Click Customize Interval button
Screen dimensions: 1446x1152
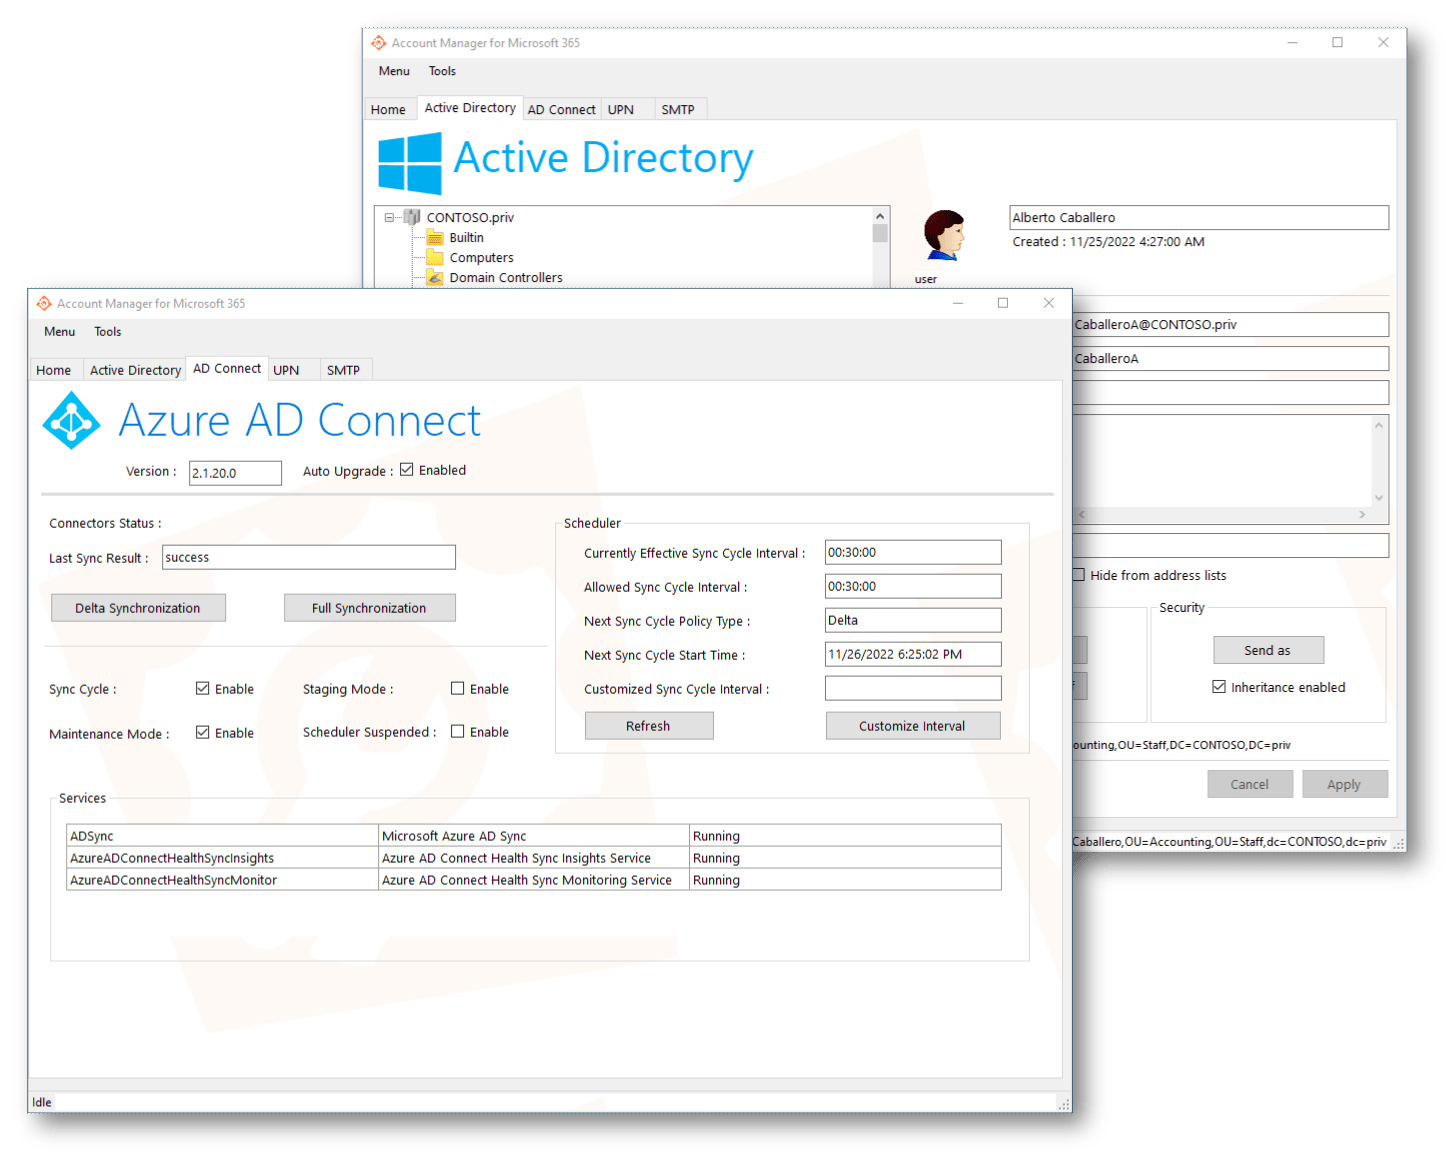pyautogui.click(x=912, y=726)
